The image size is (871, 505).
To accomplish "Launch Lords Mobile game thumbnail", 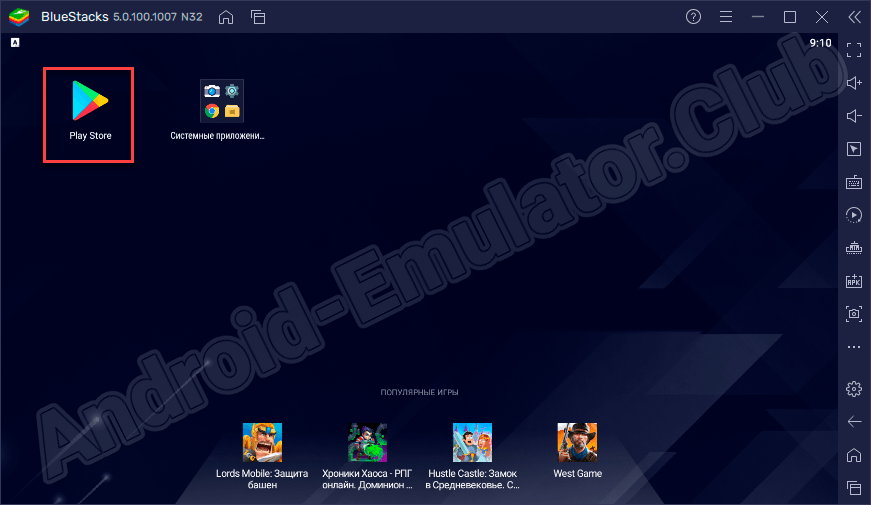I will [262, 442].
